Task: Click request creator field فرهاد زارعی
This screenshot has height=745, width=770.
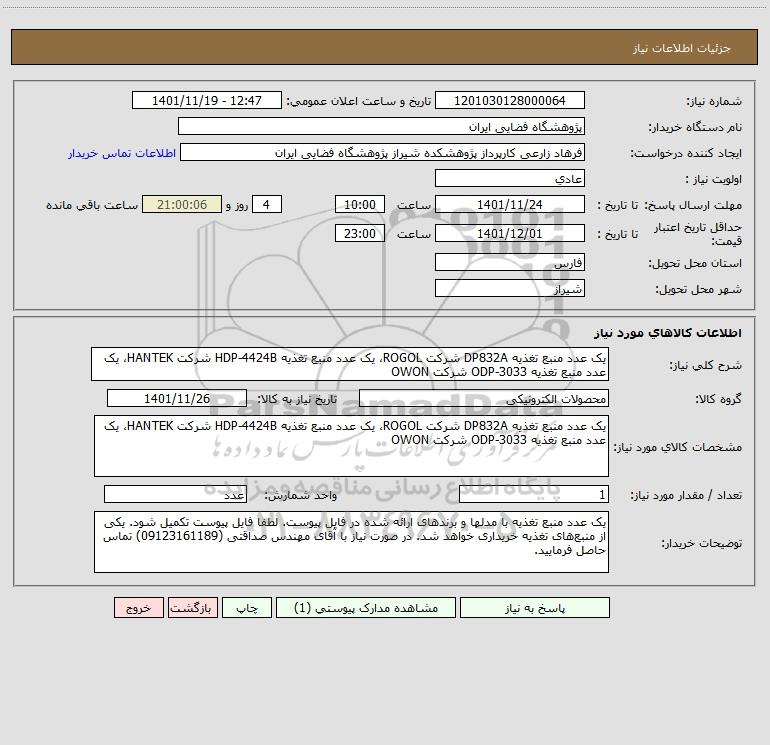Action: click(x=383, y=152)
